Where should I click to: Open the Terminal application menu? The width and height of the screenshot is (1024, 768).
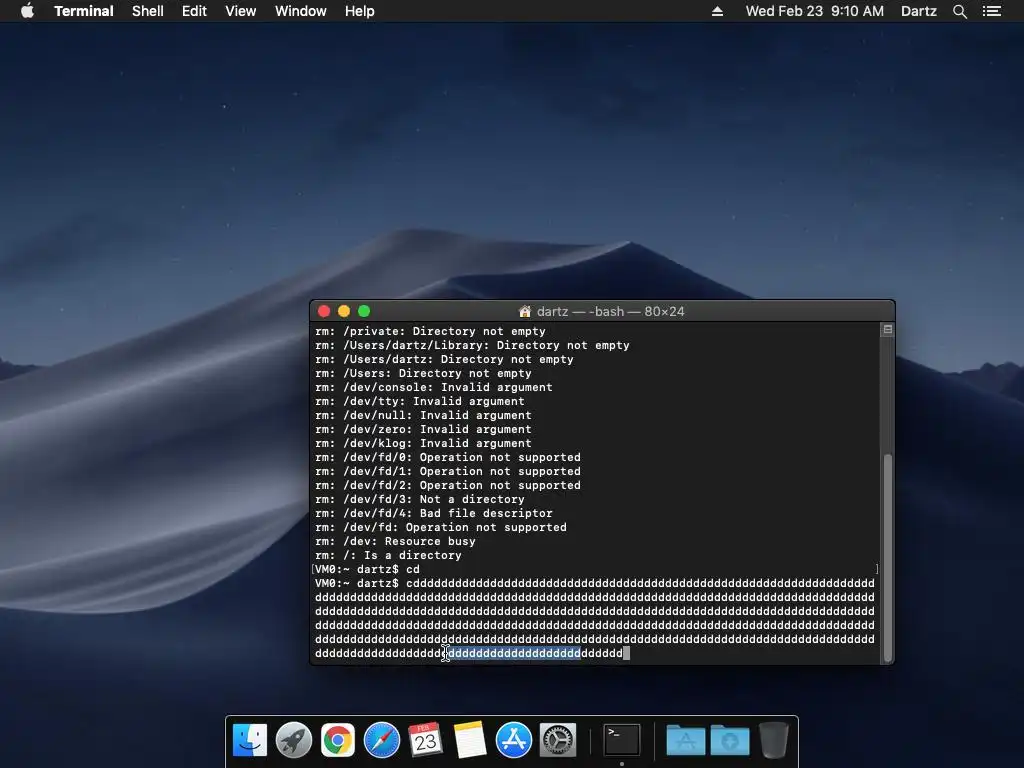(84, 11)
